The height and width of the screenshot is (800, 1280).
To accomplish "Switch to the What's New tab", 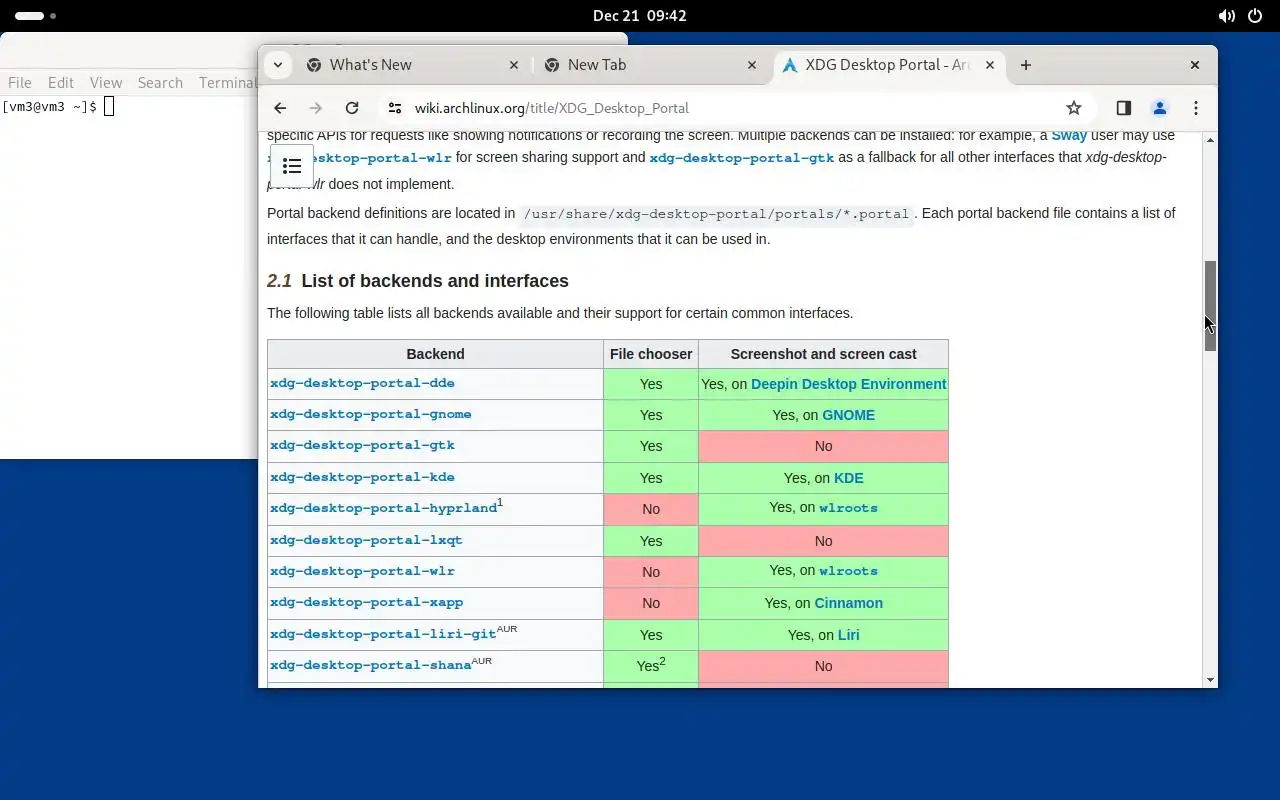I will pyautogui.click(x=413, y=65).
